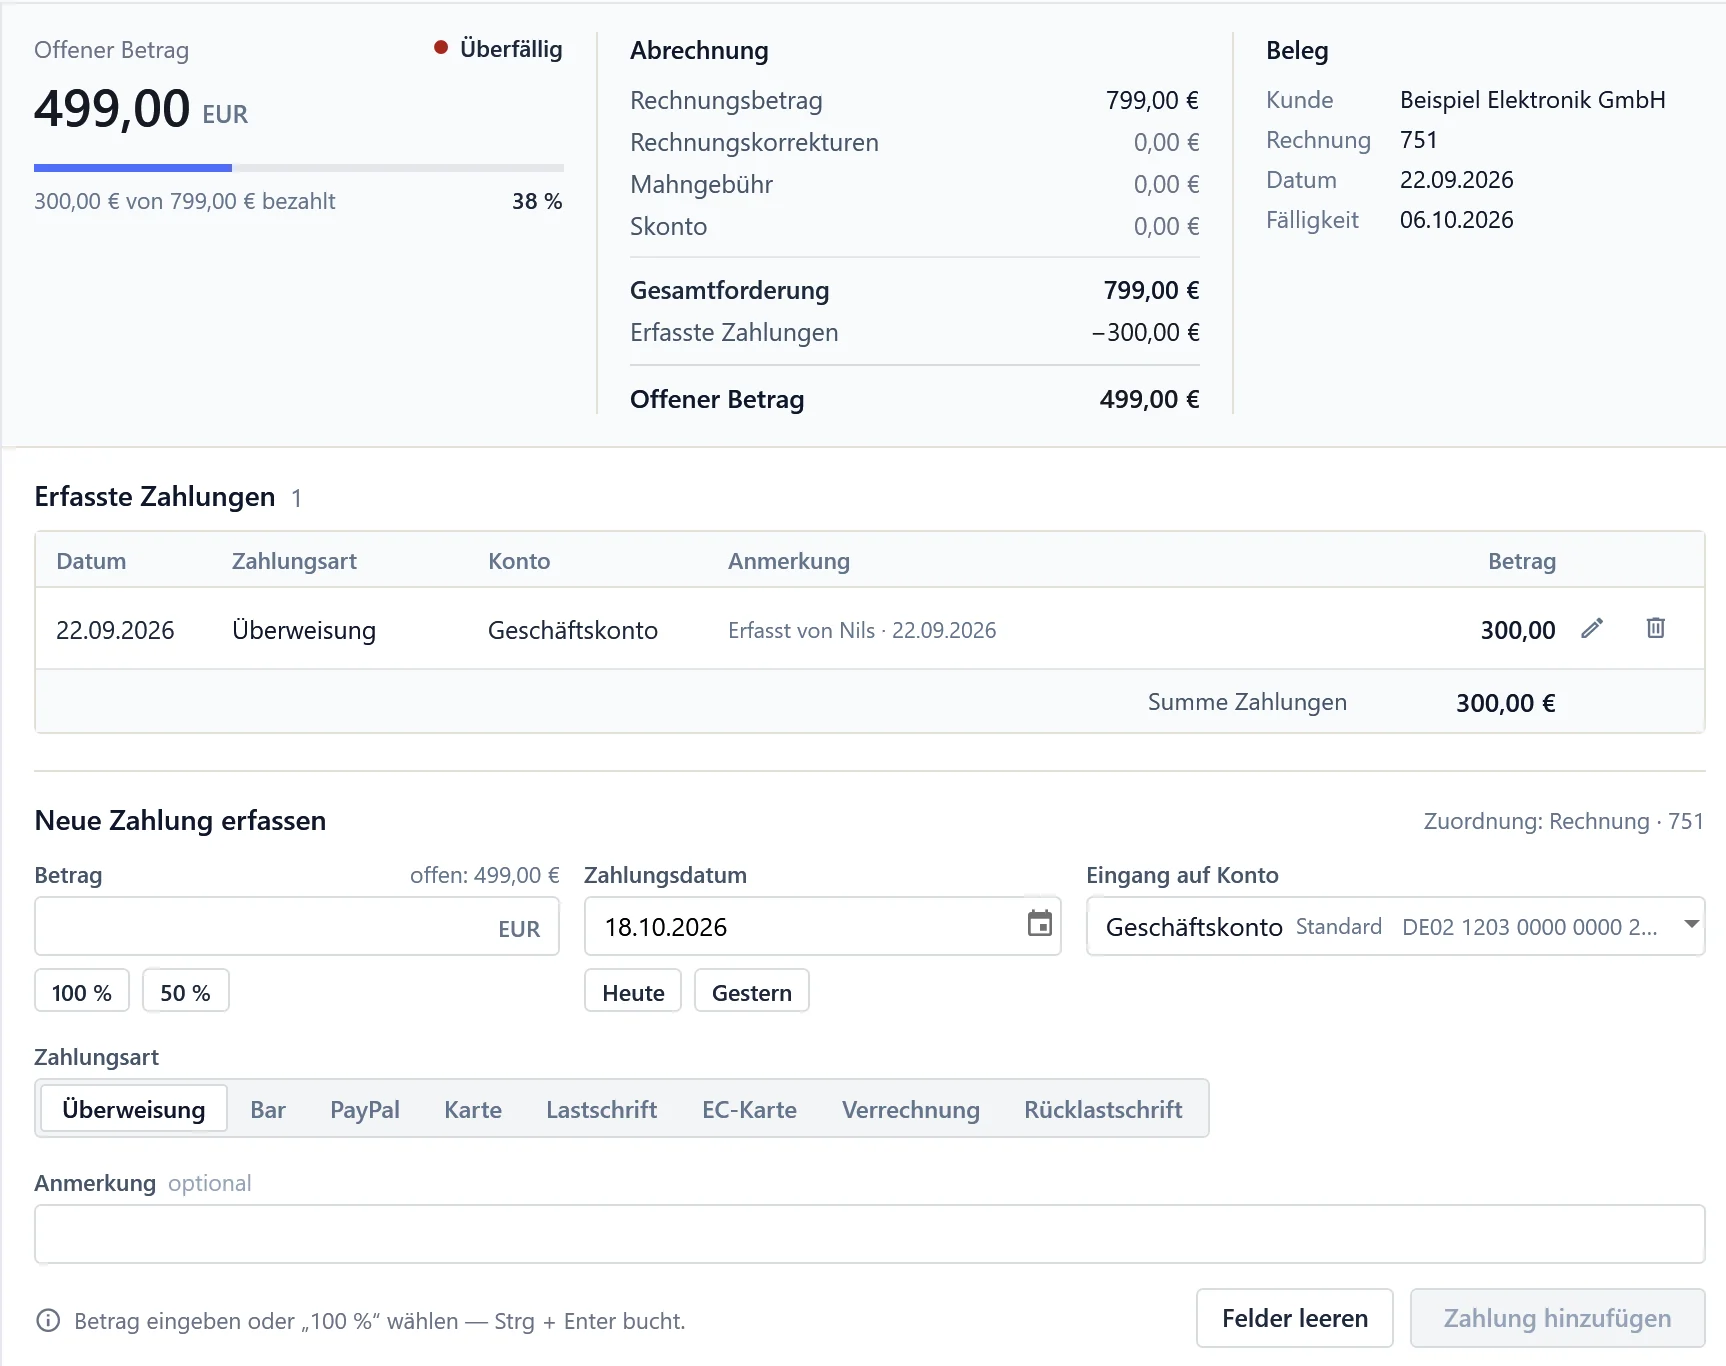Viewport: 1726px width, 1366px height.
Task: Expand the Eingang auf Konto dropdown
Action: pyautogui.click(x=1395, y=926)
